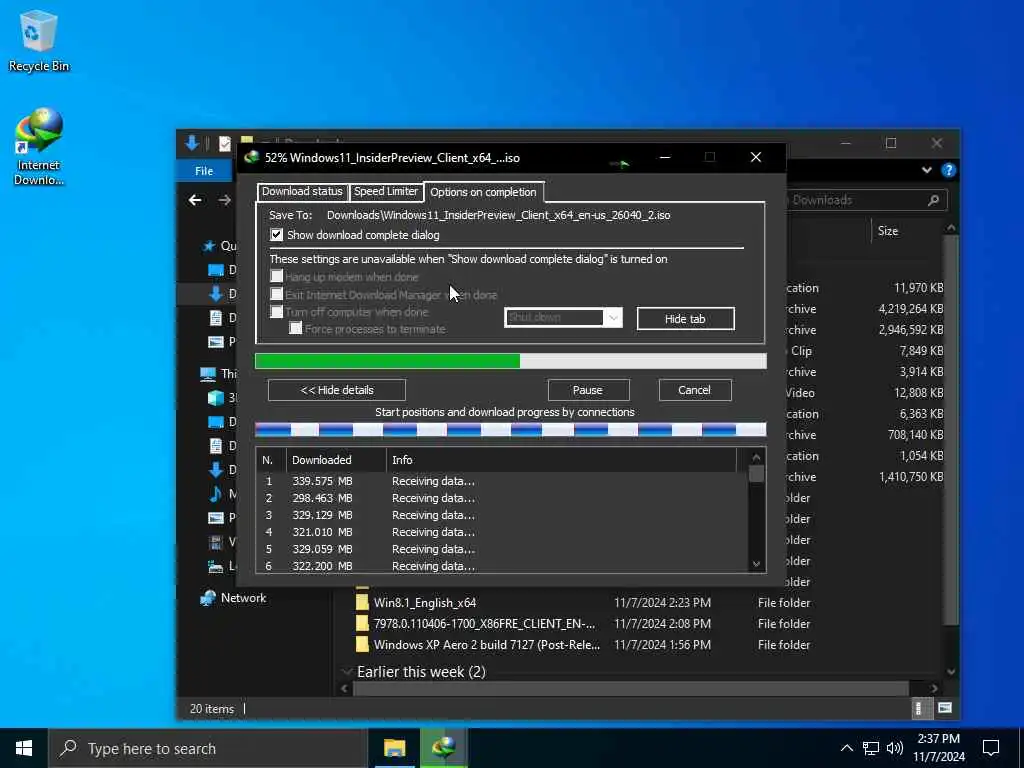Cancel the download
Screen dimensions: 1024x768
click(694, 390)
